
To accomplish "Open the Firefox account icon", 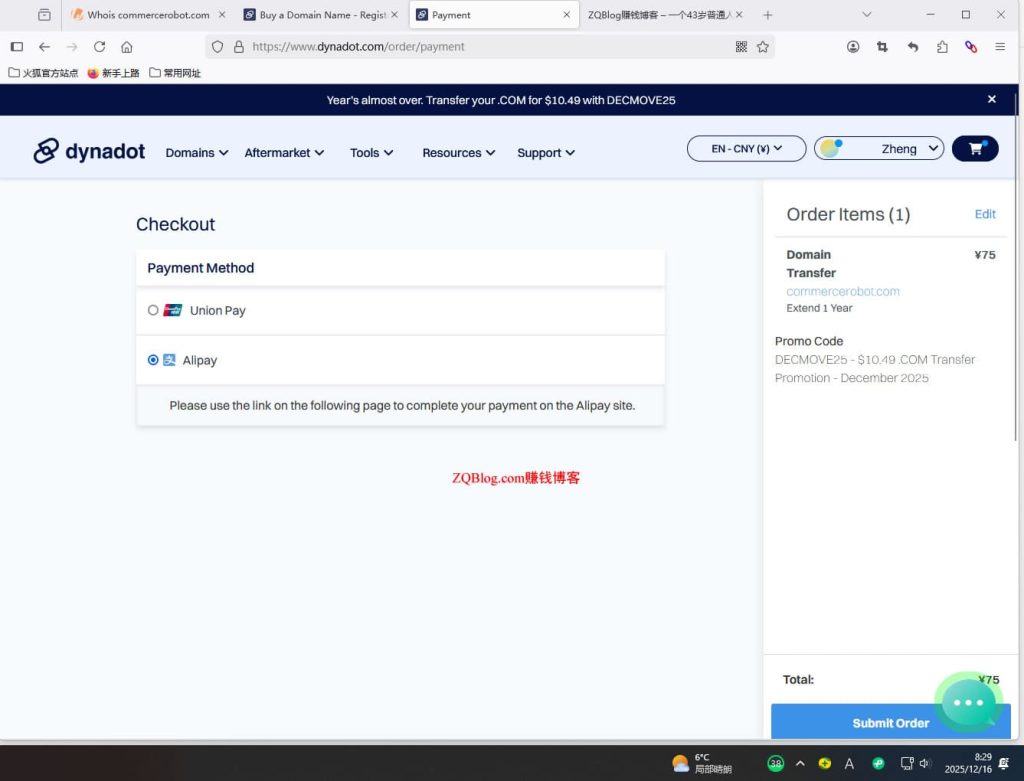I will coord(853,46).
